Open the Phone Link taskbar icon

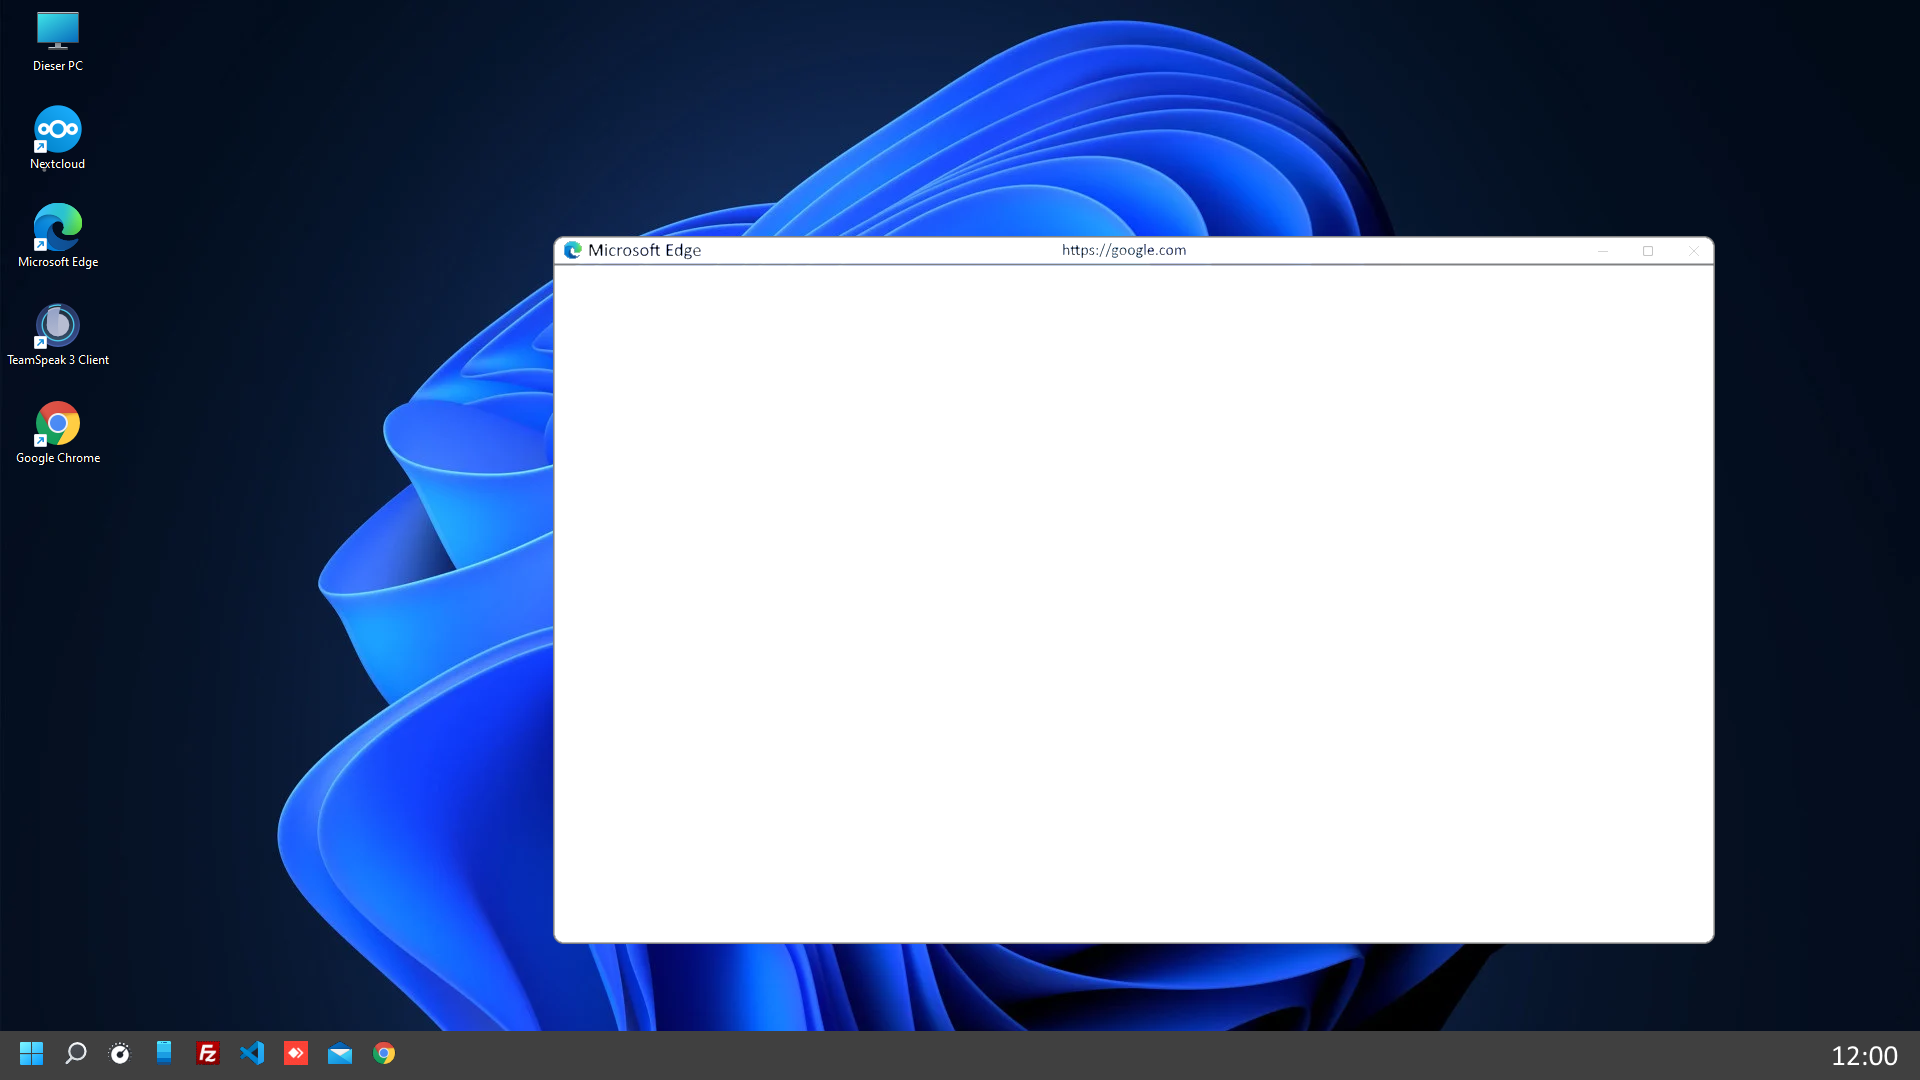coord(164,1053)
